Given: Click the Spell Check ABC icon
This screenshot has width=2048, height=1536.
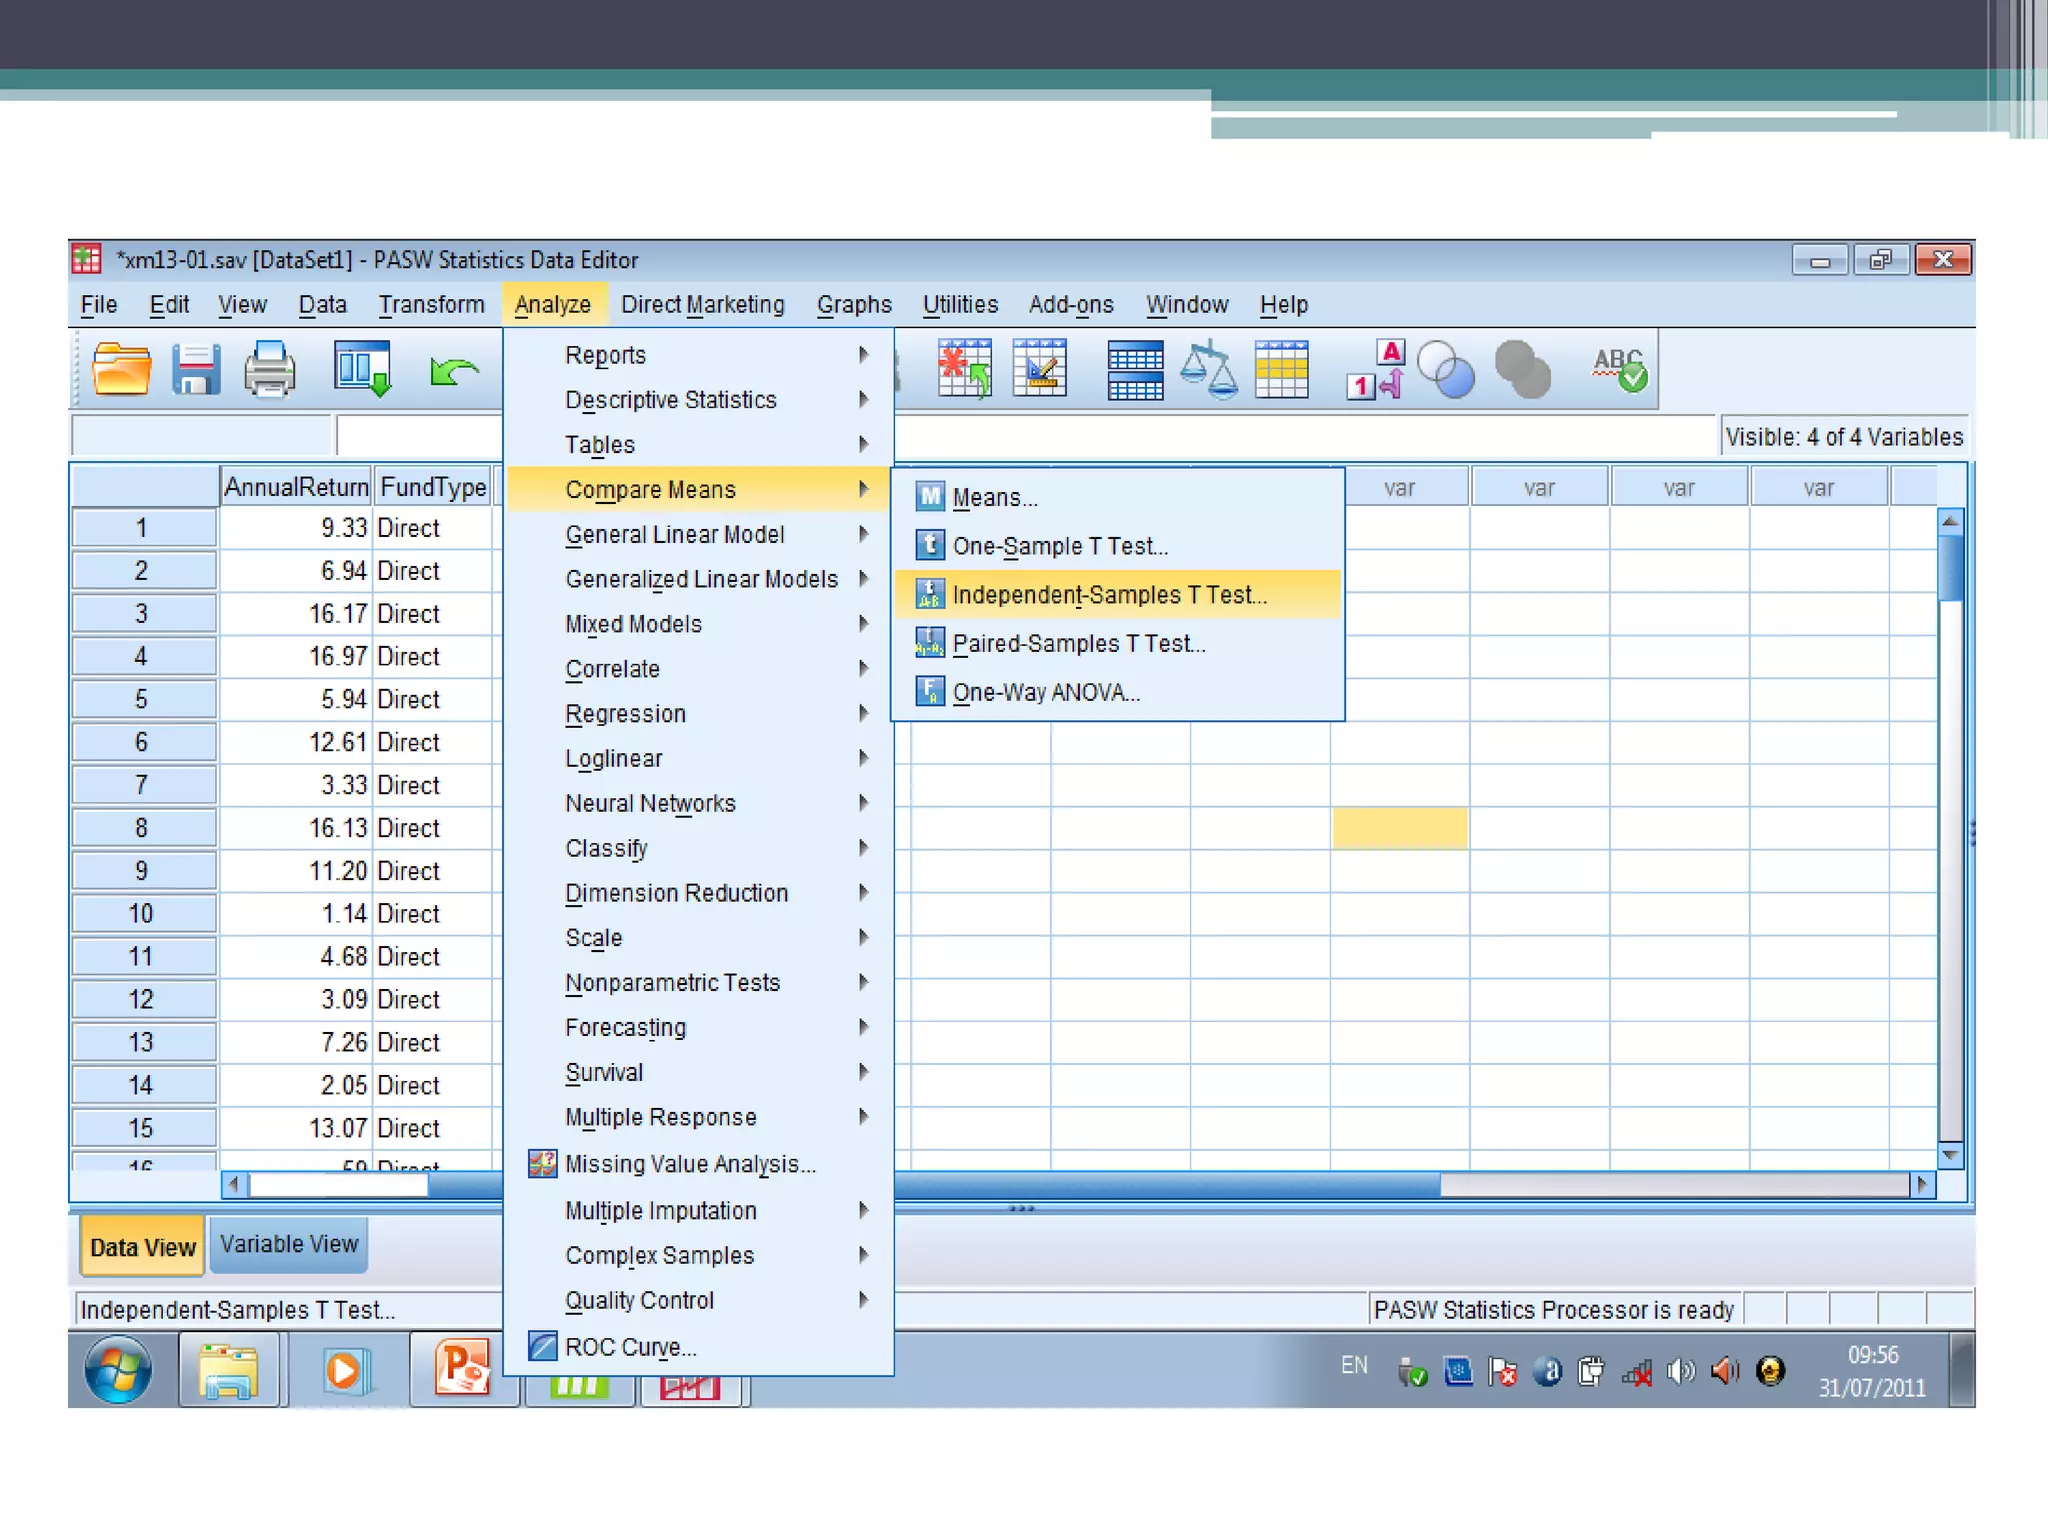Looking at the screenshot, I should point(1620,369).
